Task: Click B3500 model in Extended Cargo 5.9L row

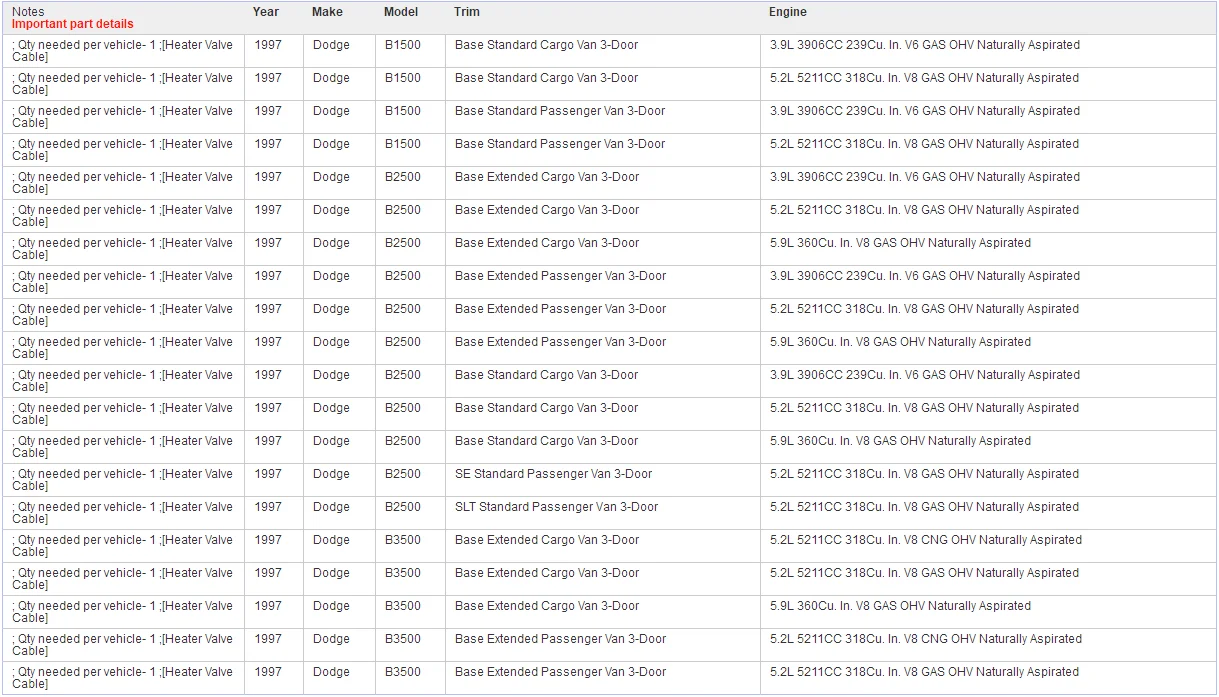Action: pyautogui.click(x=403, y=606)
